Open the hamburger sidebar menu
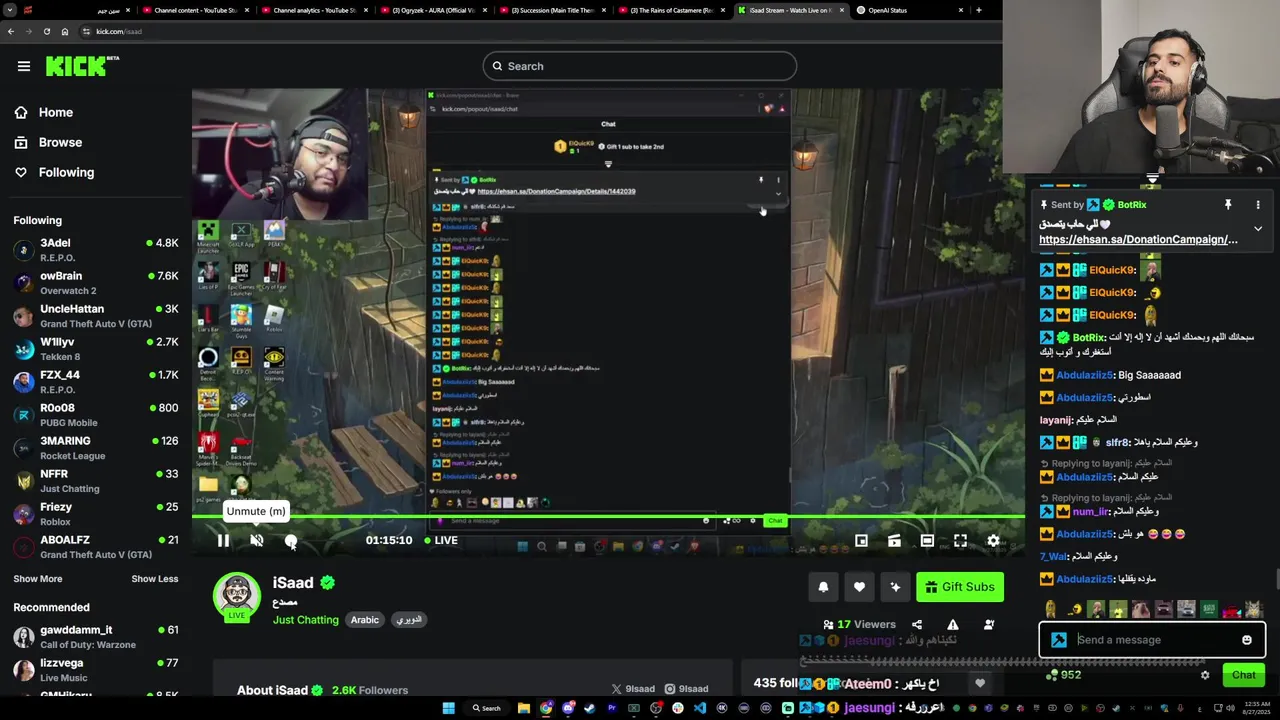The width and height of the screenshot is (1280, 720). pyautogui.click(x=24, y=66)
